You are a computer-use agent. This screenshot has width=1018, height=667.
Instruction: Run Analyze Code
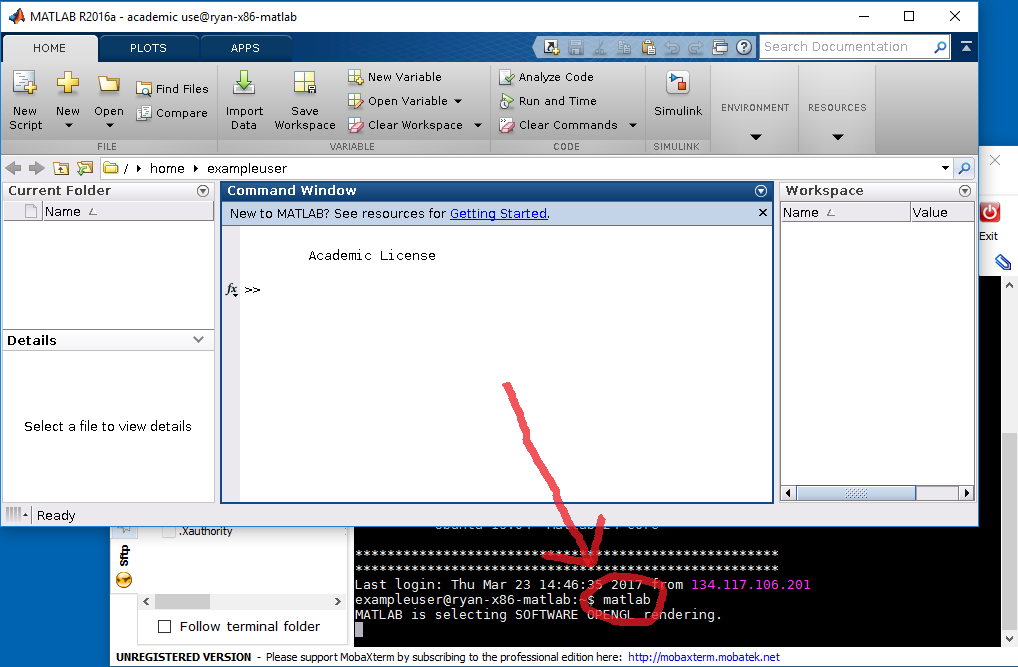pyautogui.click(x=546, y=77)
